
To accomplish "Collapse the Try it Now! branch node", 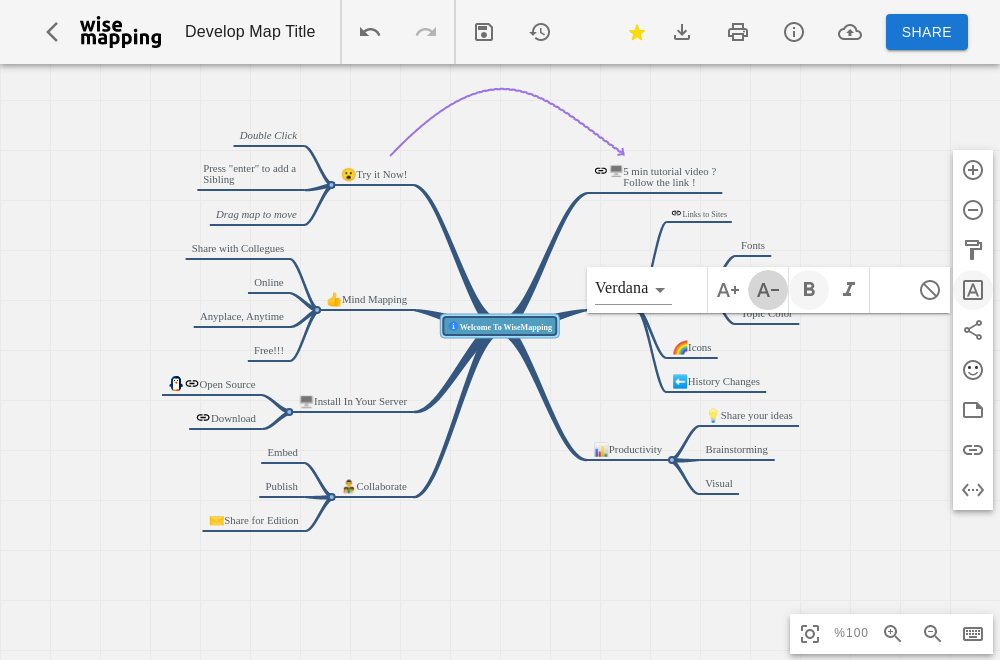I will (332, 185).
